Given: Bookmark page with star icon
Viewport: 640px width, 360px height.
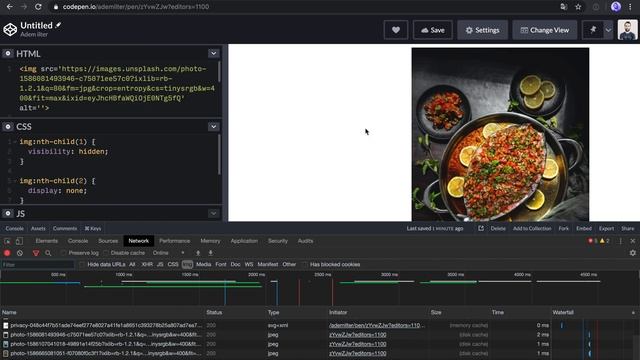Looking at the screenshot, I should 578,7.
